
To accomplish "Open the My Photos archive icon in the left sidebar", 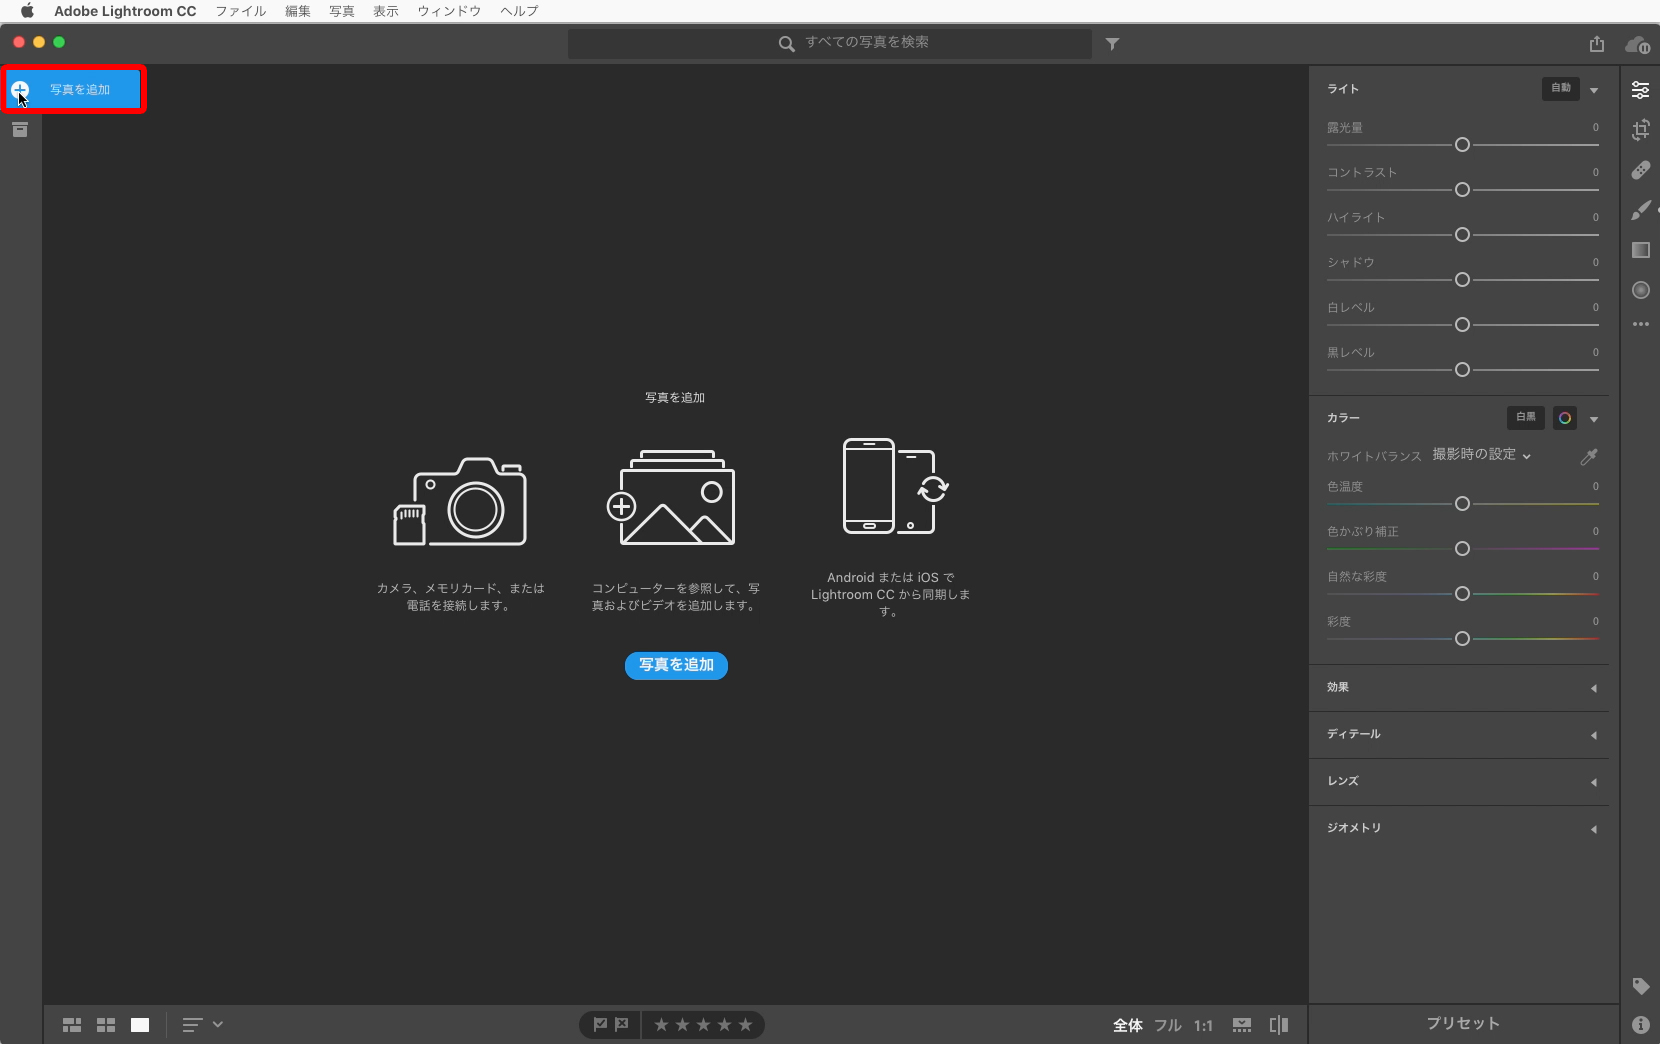I will pyautogui.click(x=20, y=130).
